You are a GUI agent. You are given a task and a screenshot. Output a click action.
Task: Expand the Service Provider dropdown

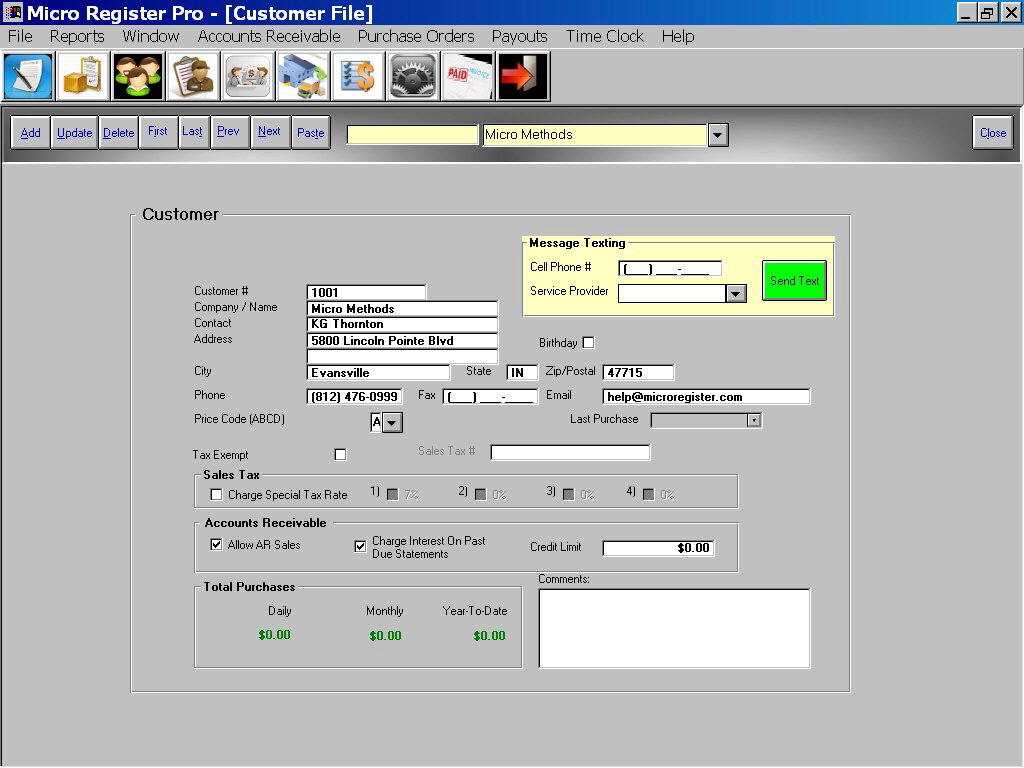click(x=736, y=293)
